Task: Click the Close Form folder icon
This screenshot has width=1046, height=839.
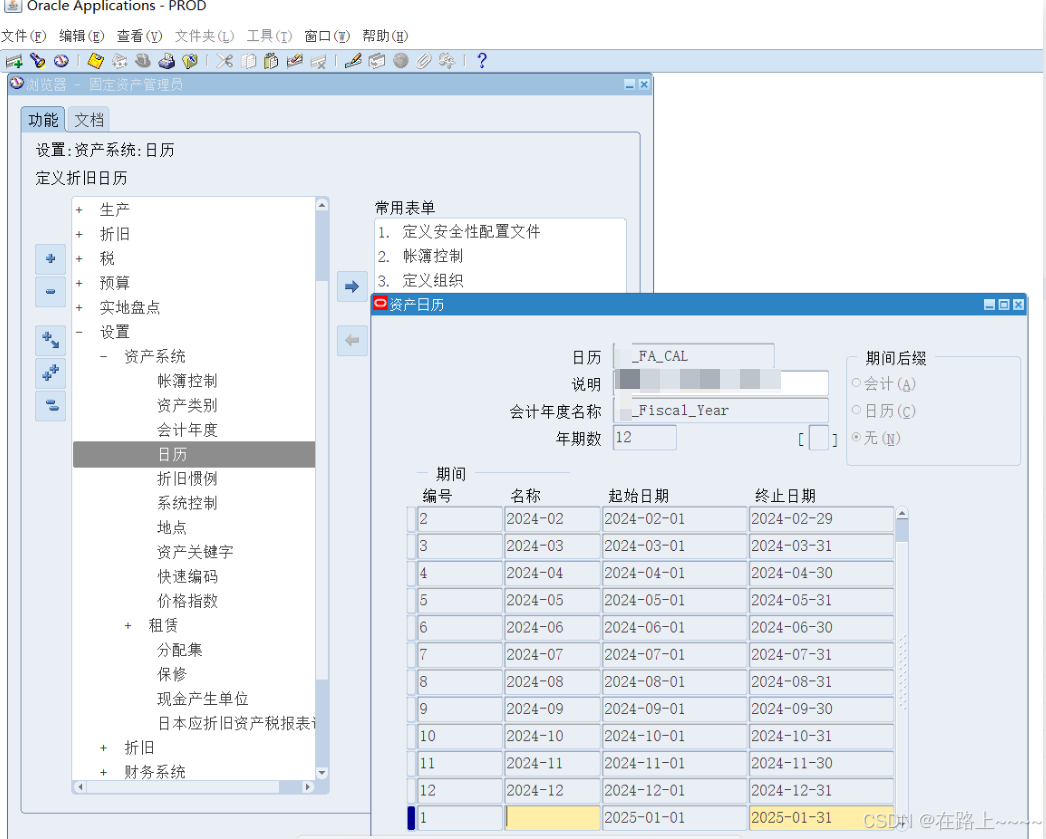Action: coord(190,61)
